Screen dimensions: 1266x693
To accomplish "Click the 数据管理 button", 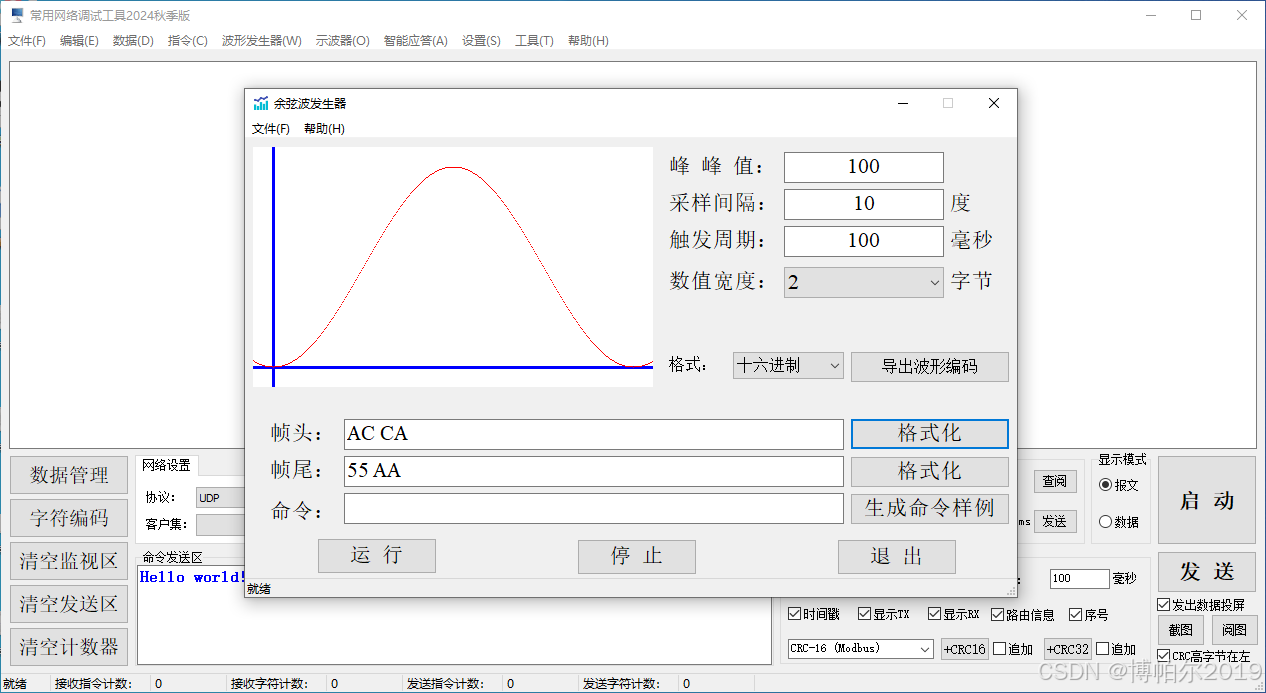I will pos(69,475).
